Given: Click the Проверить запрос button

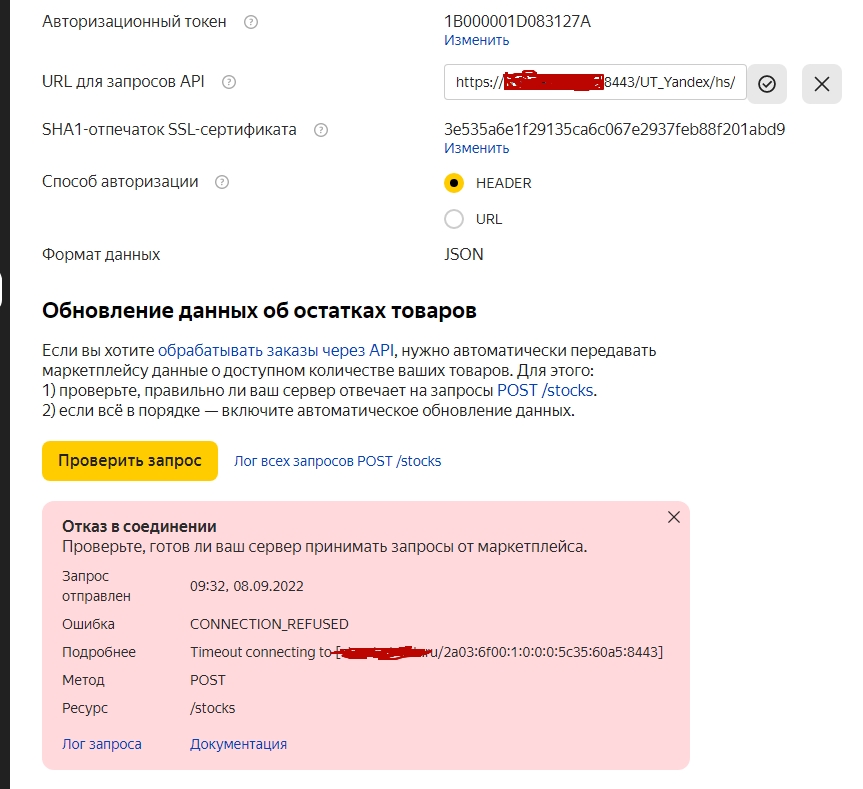Looking at the screenshot, I should [130, 461].
